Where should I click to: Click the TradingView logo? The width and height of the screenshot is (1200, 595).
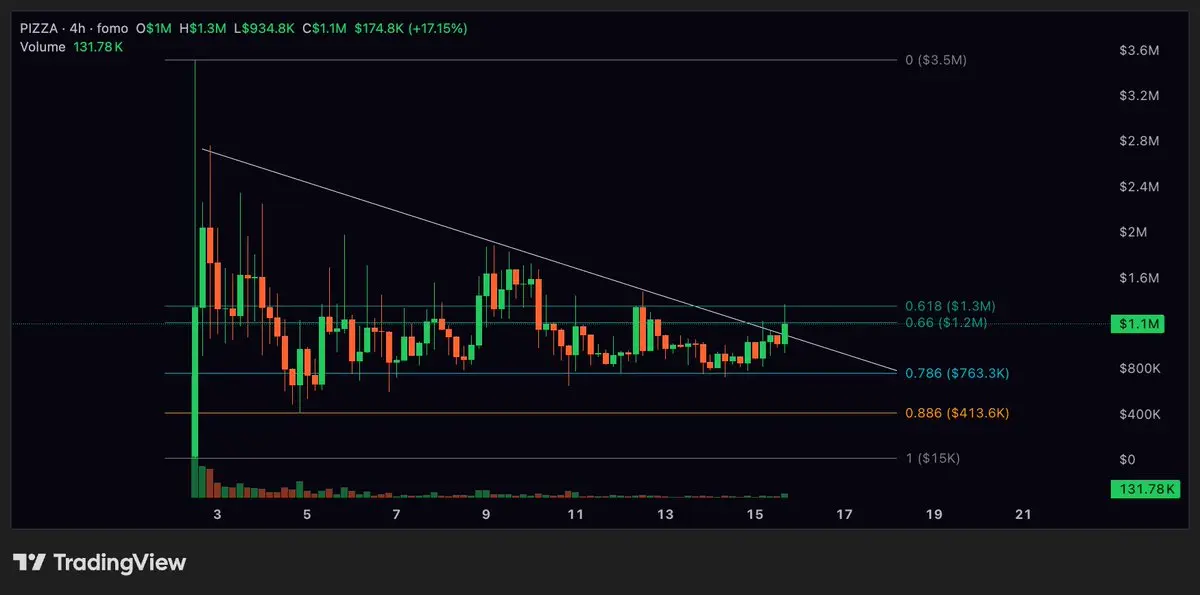coord(100,562)
